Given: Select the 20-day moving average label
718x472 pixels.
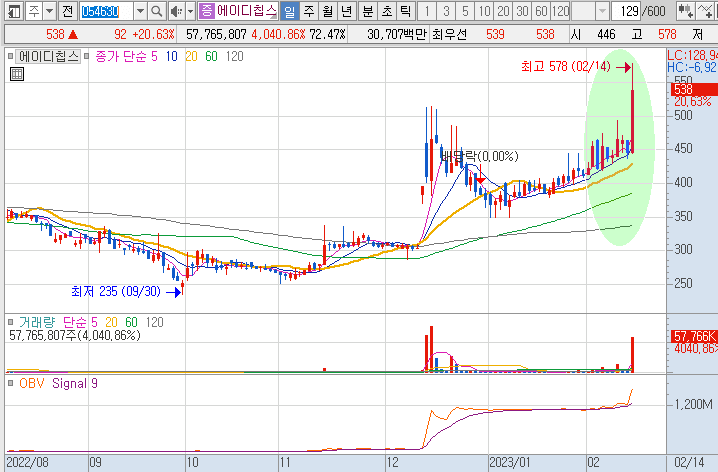Looking at the screenshot, I should coord(191,56).
